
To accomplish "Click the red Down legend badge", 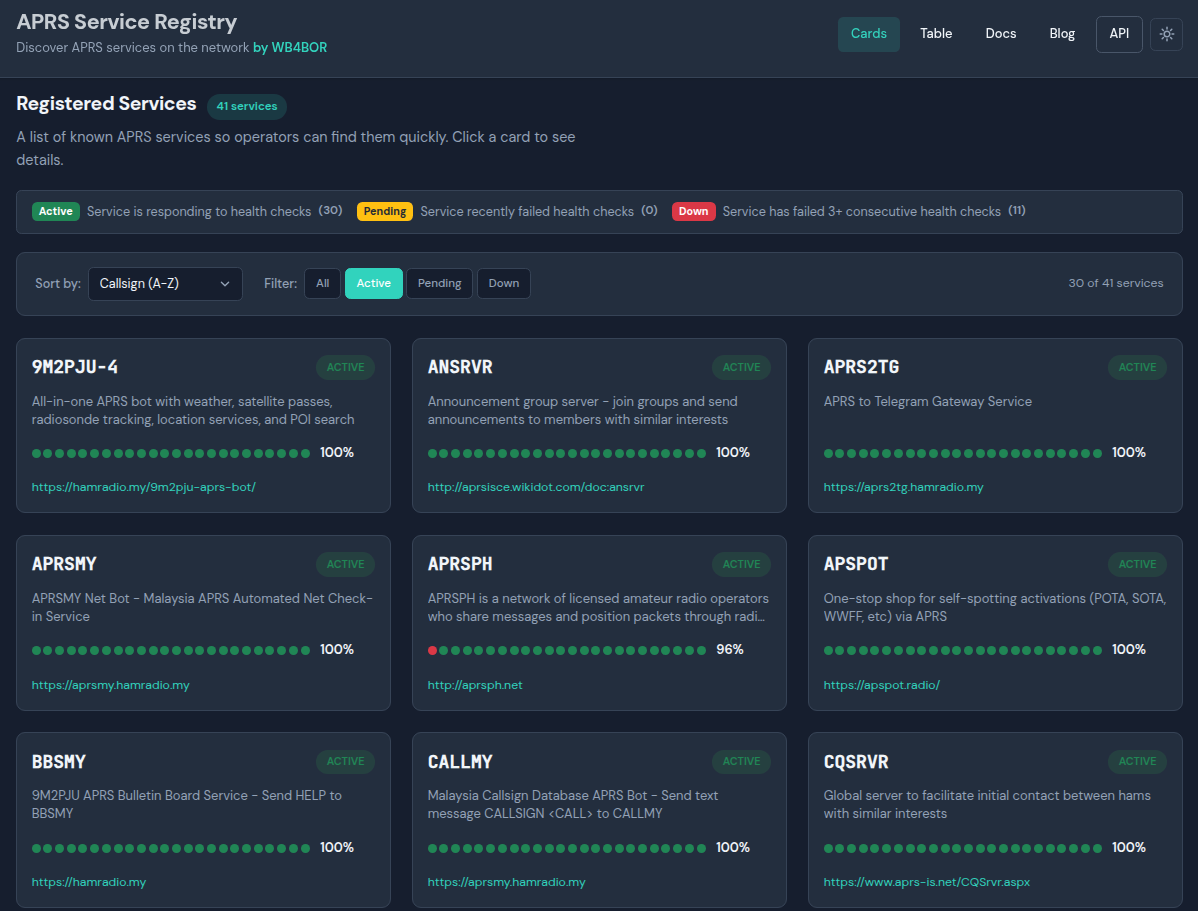I will click(x=694, y=212).
